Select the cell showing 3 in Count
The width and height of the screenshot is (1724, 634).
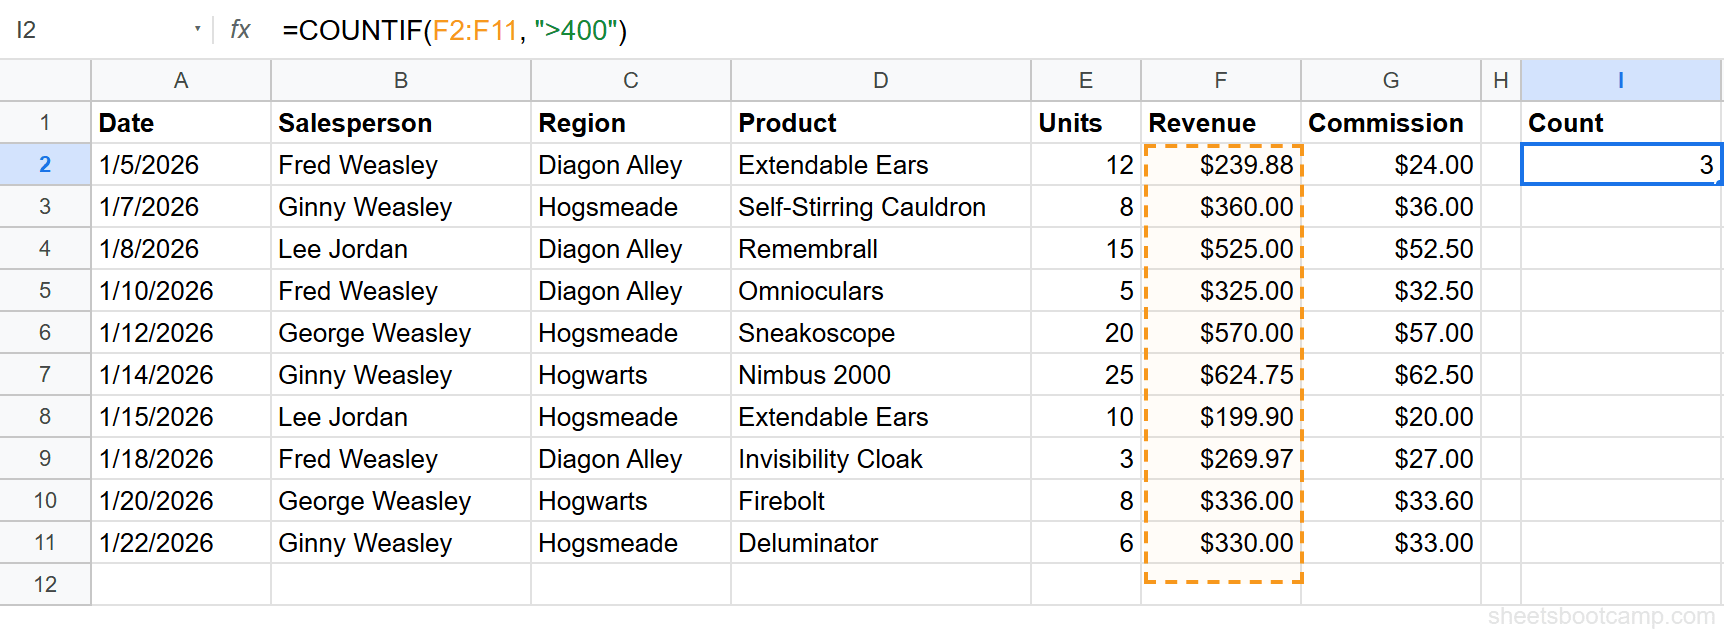(x=1619, y=164)
